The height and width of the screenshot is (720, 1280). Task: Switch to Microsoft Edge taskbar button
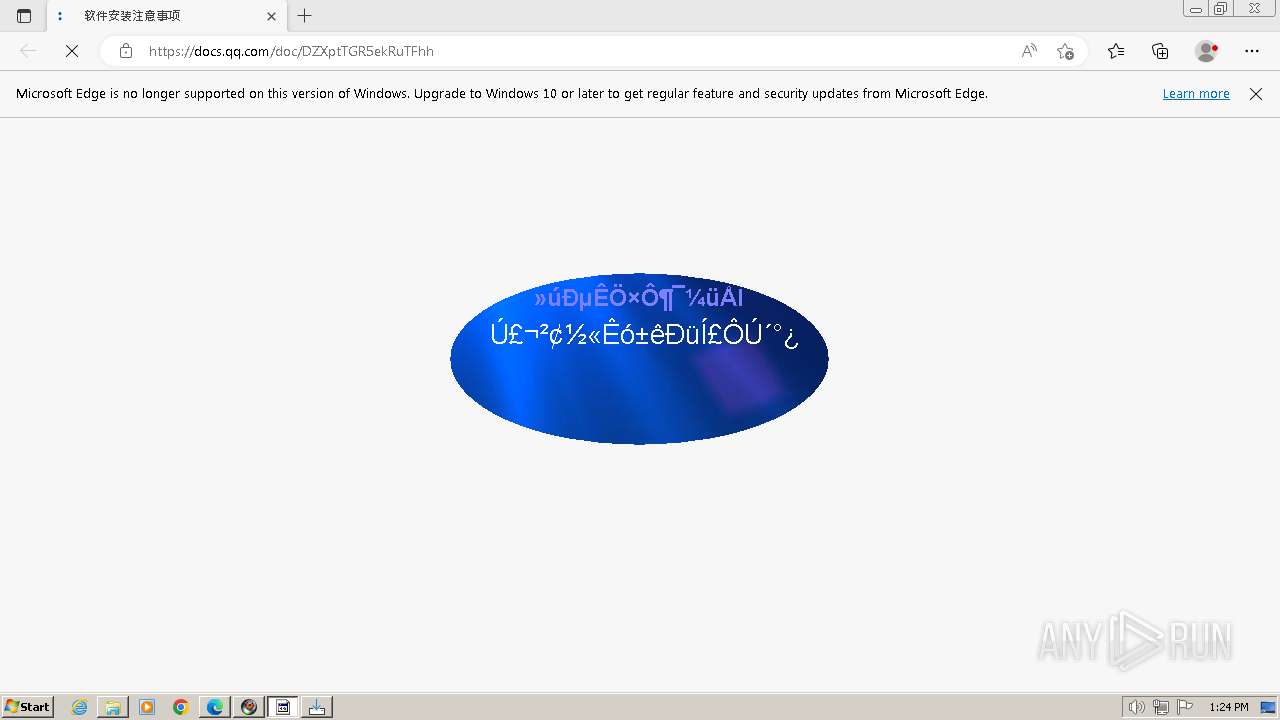click(215, 707)
